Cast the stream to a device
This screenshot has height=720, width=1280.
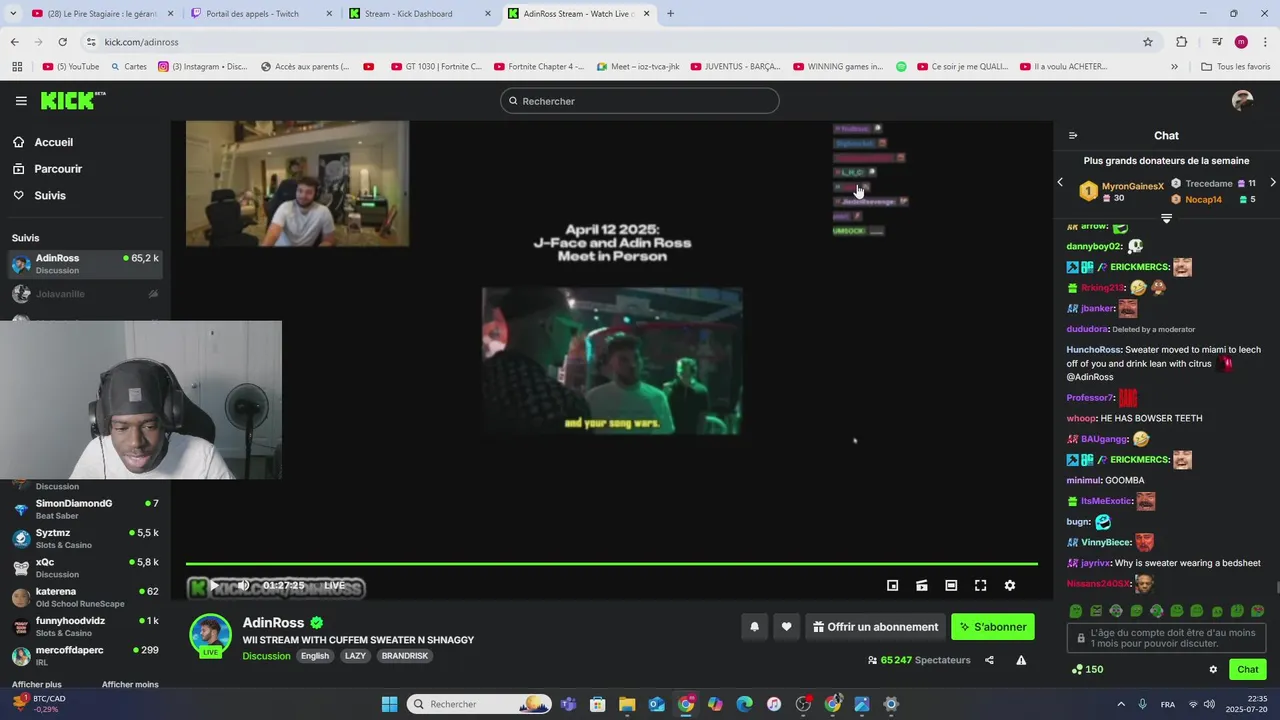click(922, 586)
